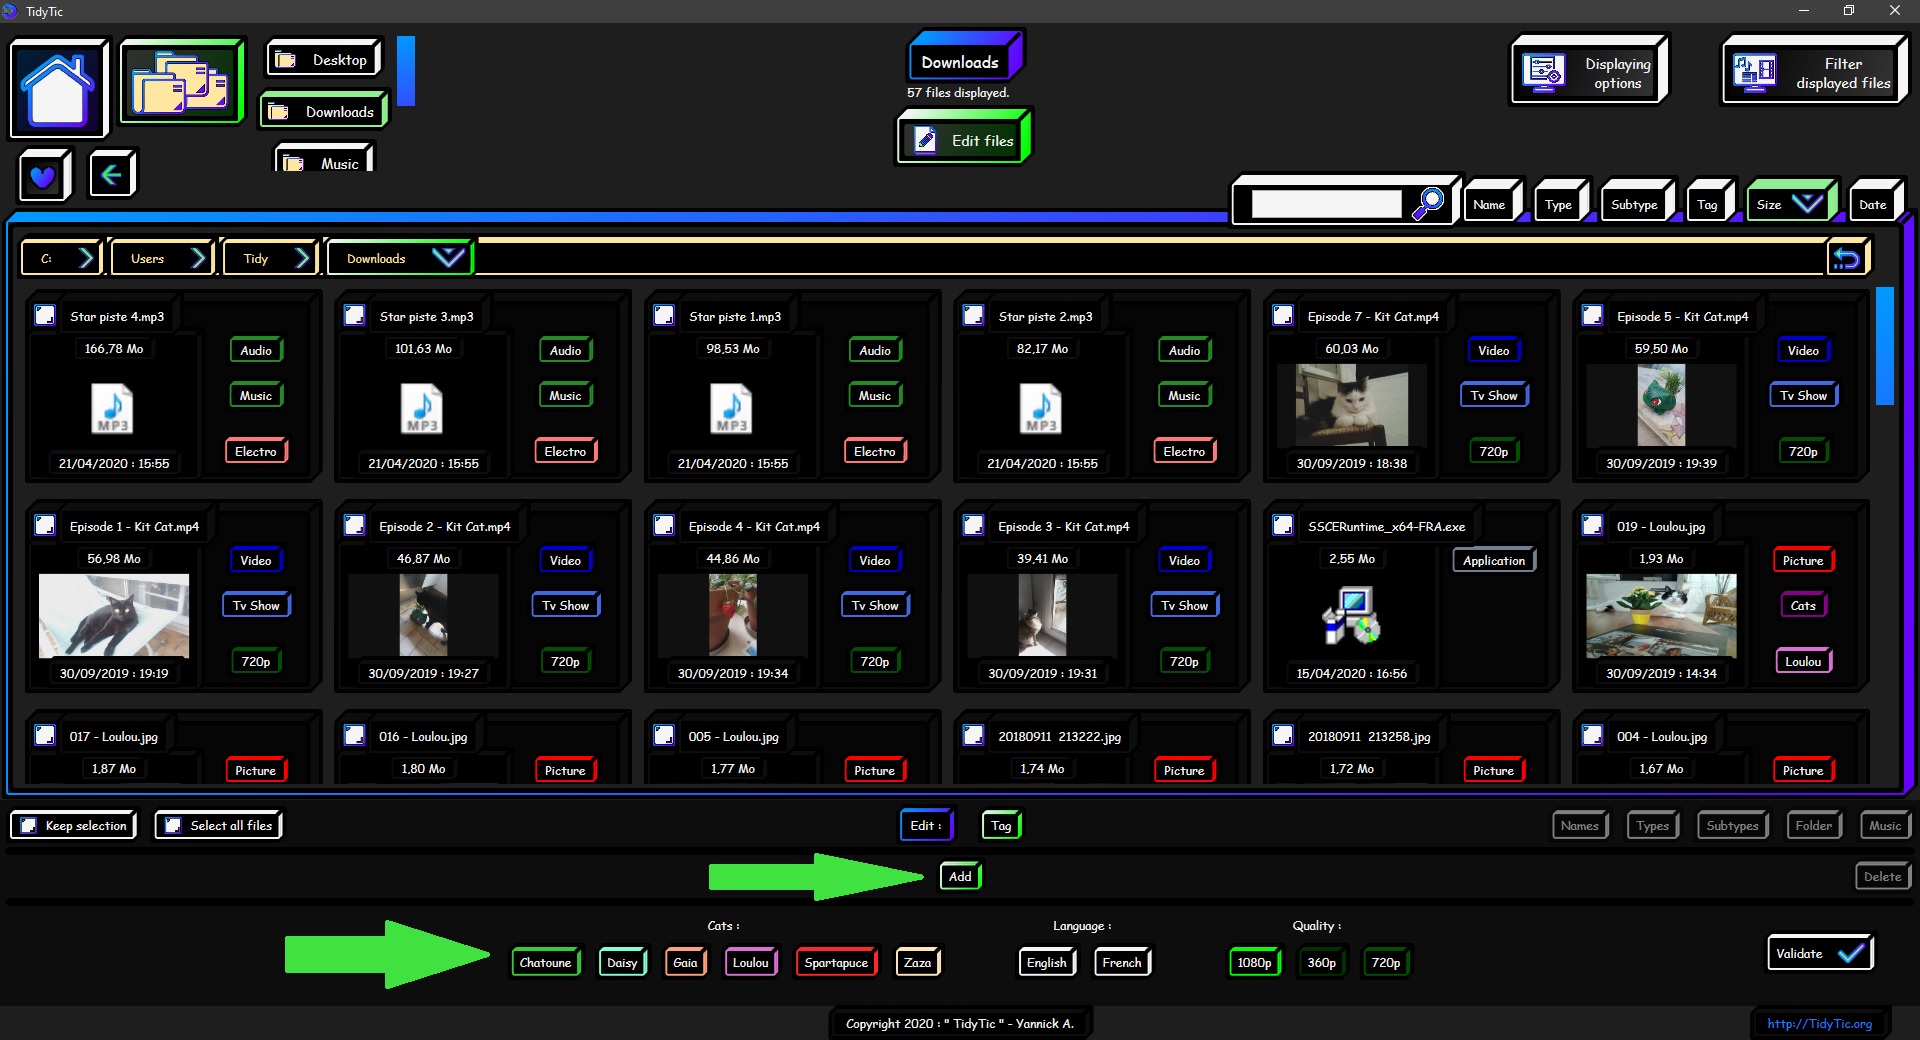Open Displaying options
This screenshot has width=1920, height=1040.
(1589, 72)
